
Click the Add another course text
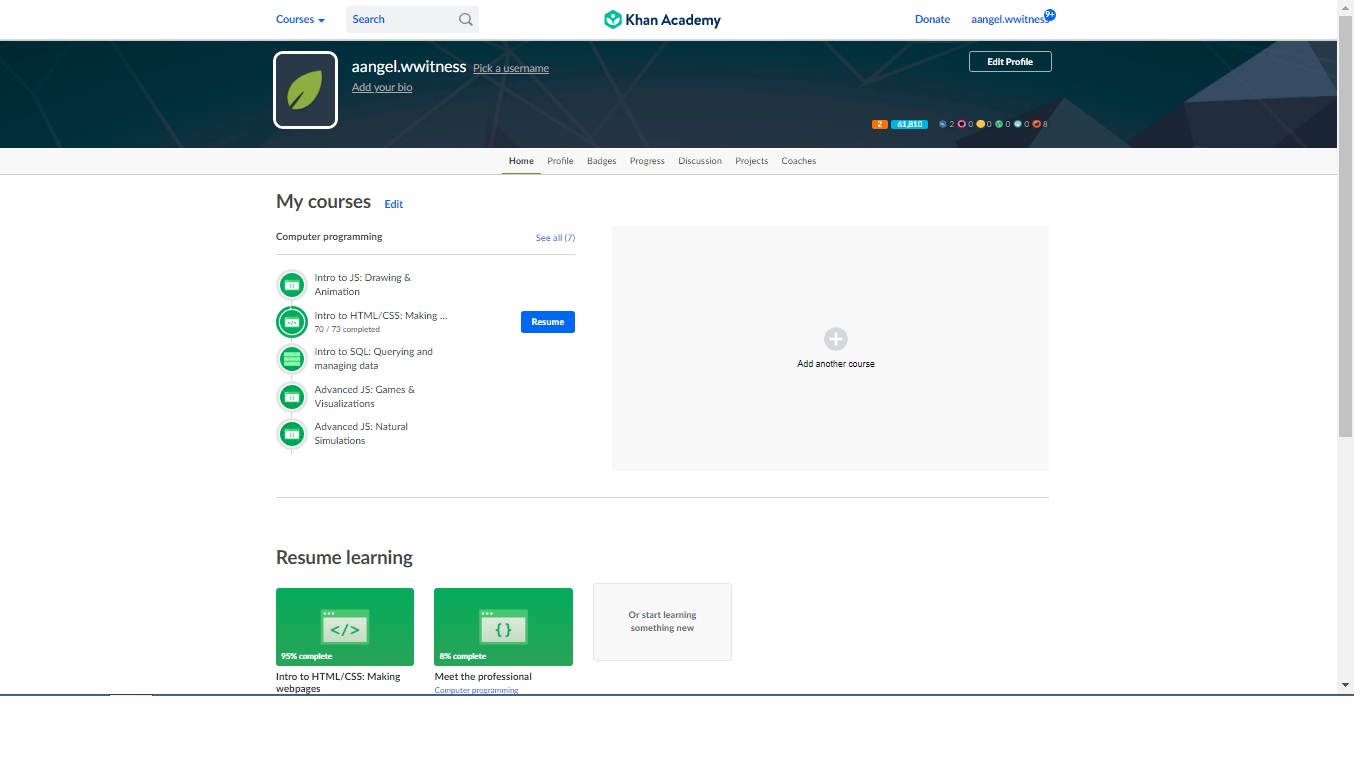click(x=836, y=364)
